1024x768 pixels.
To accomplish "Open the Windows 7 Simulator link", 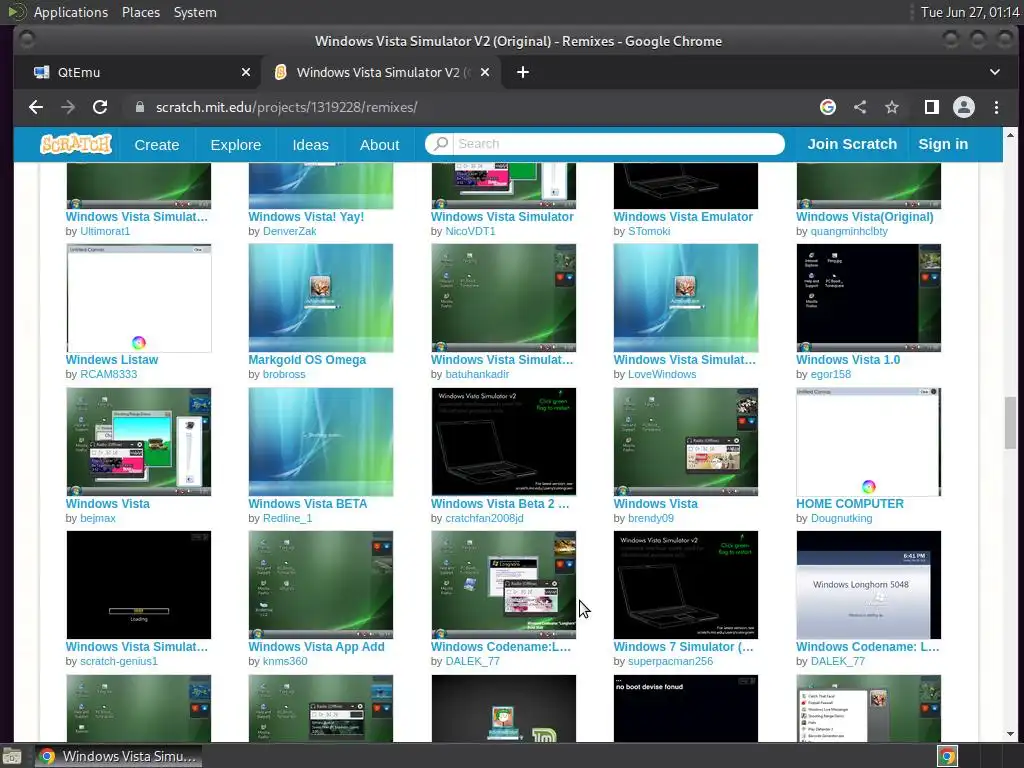I will [x=683, y=647].
